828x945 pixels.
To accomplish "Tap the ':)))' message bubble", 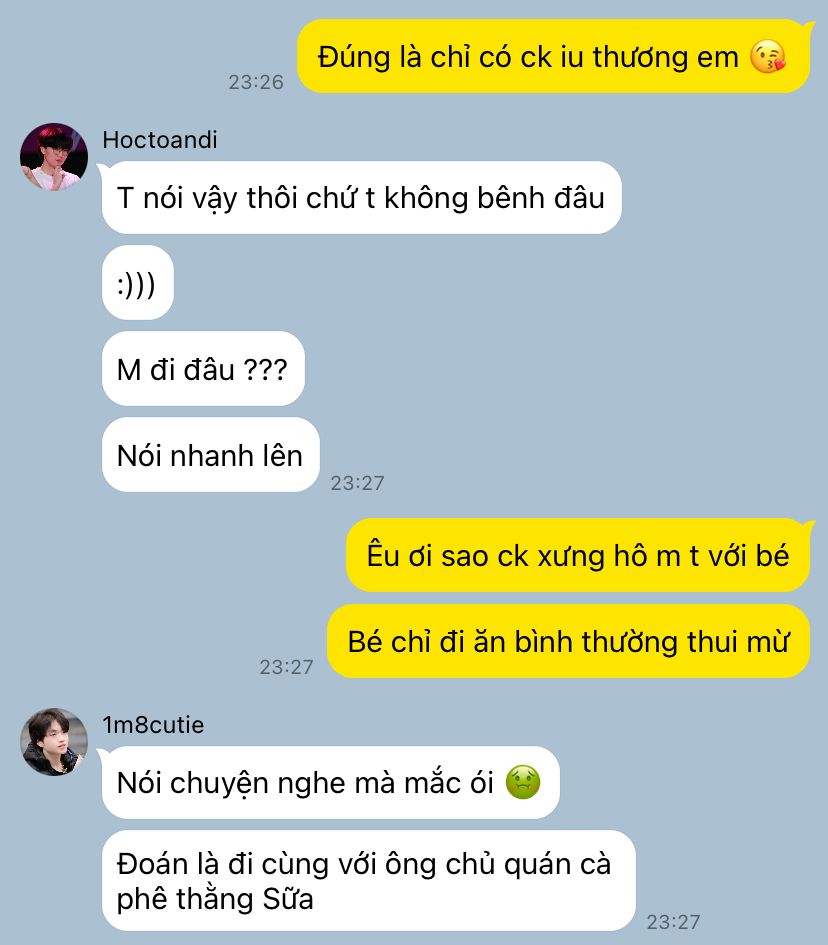I will click(138, 283).
